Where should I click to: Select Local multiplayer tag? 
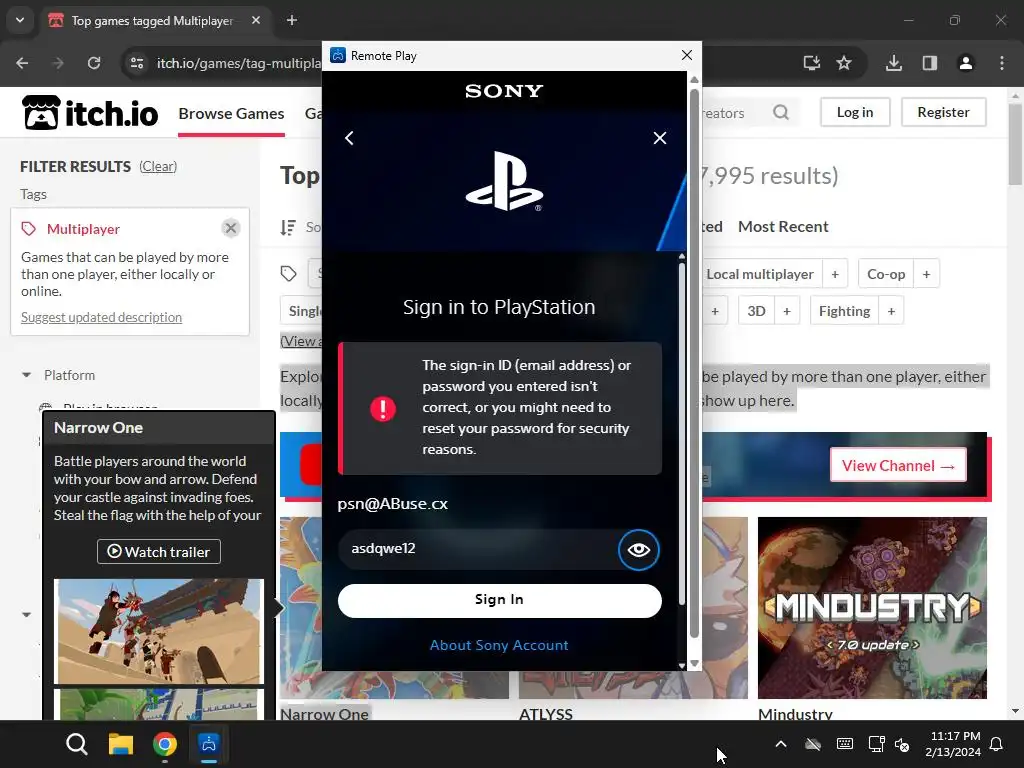(x=760, y=274)
